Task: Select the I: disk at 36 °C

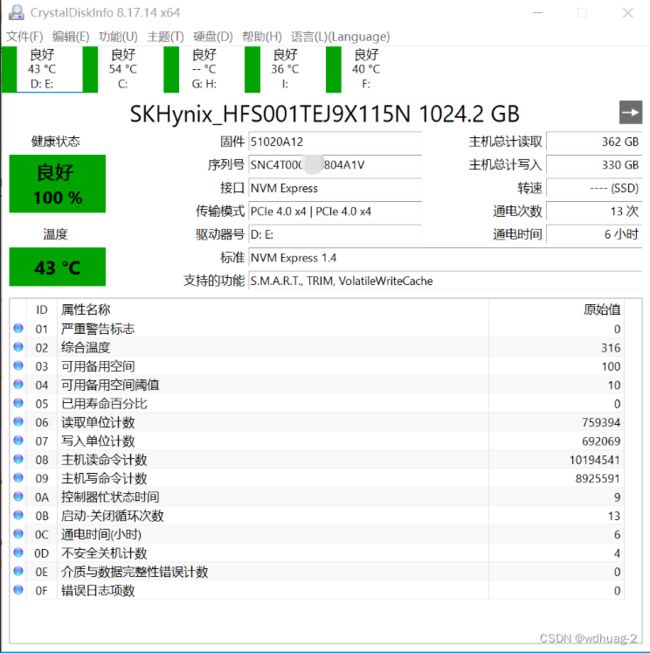Action: (285, 69)
